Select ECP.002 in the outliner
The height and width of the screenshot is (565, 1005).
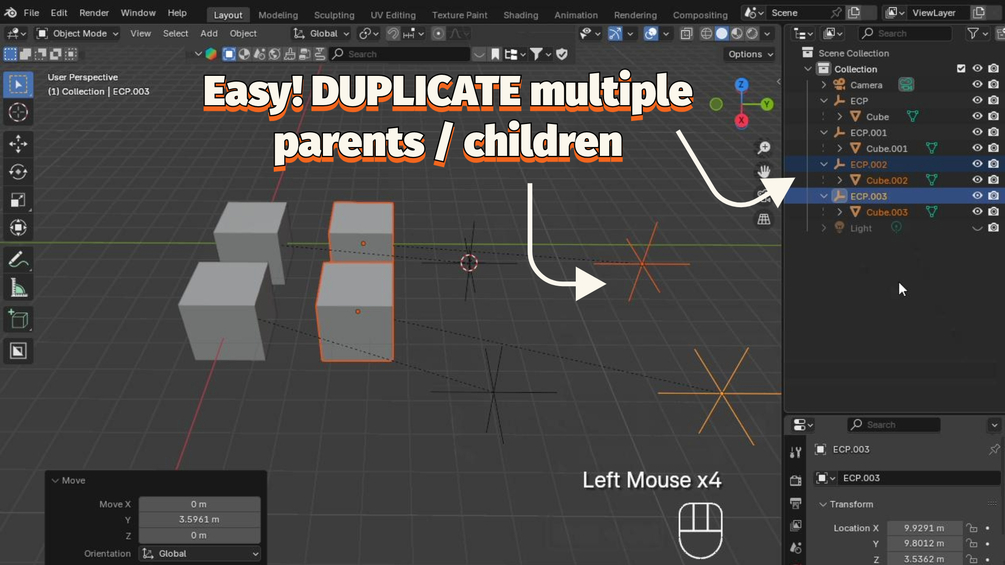click(x=868, y=164)
